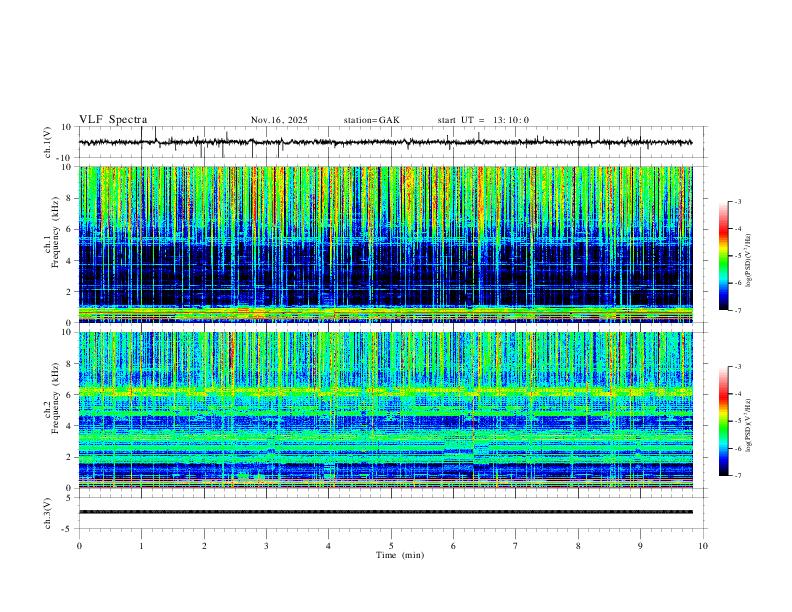
Task: Click the "5" tick on ch.3(V) axis
Action: [69, 498]
